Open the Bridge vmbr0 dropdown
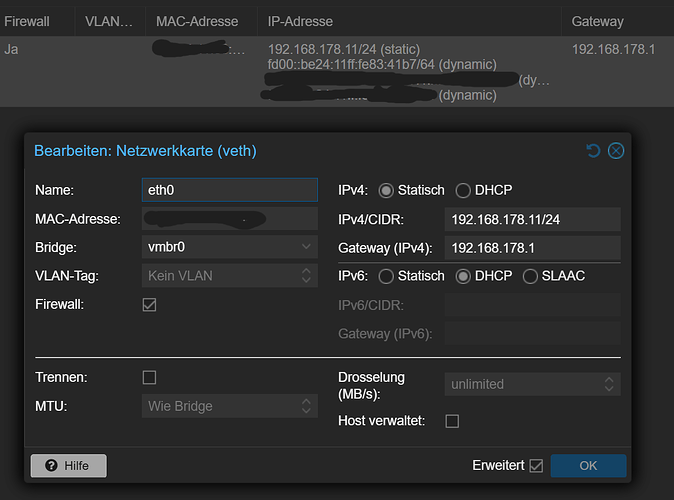 (306, 246)
